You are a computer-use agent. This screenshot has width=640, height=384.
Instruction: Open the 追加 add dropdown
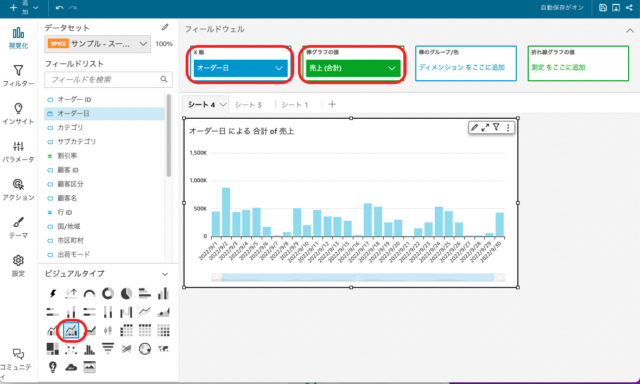[24, 8]
